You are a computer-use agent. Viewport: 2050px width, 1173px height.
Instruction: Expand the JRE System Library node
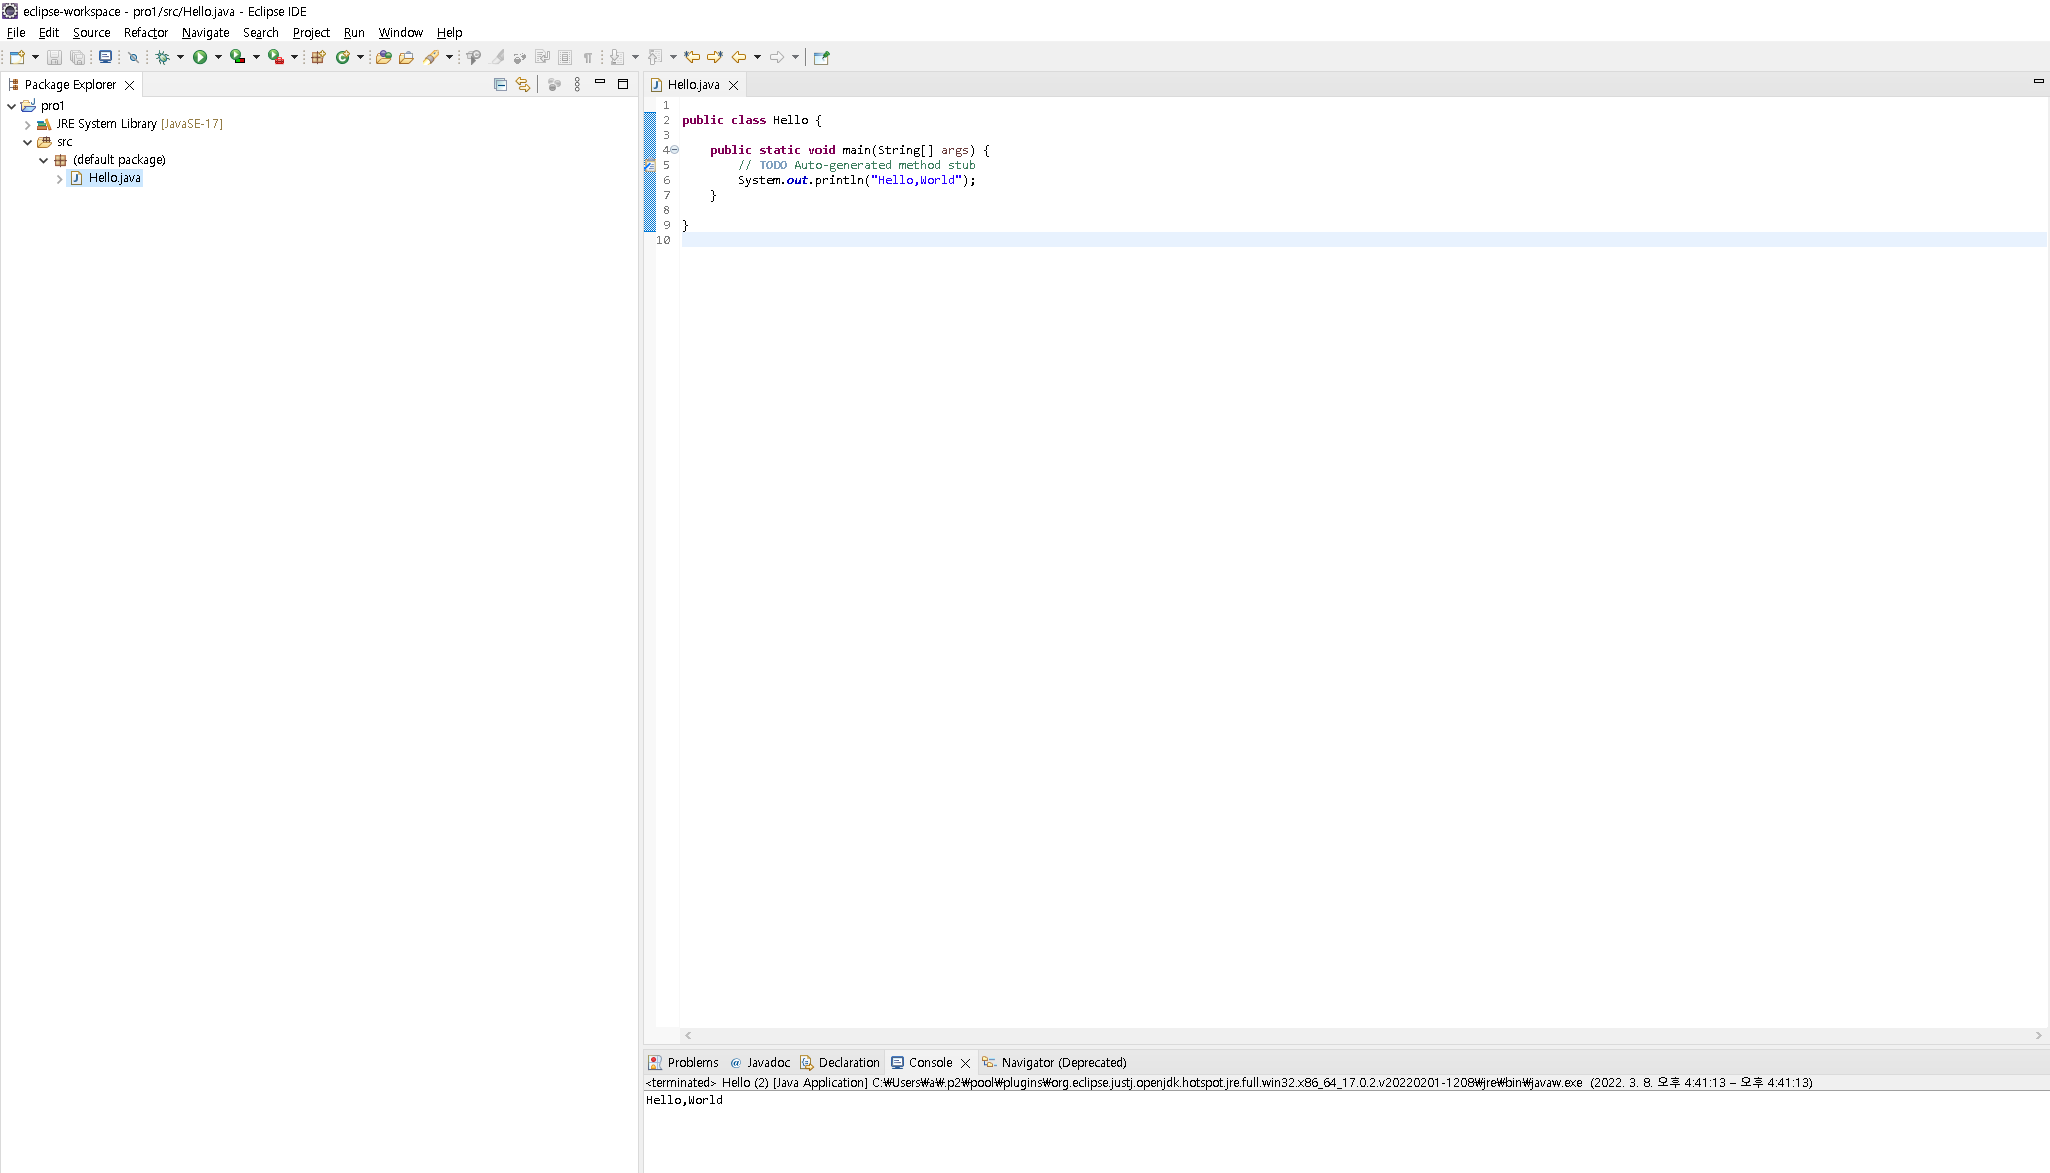(27, 124)
